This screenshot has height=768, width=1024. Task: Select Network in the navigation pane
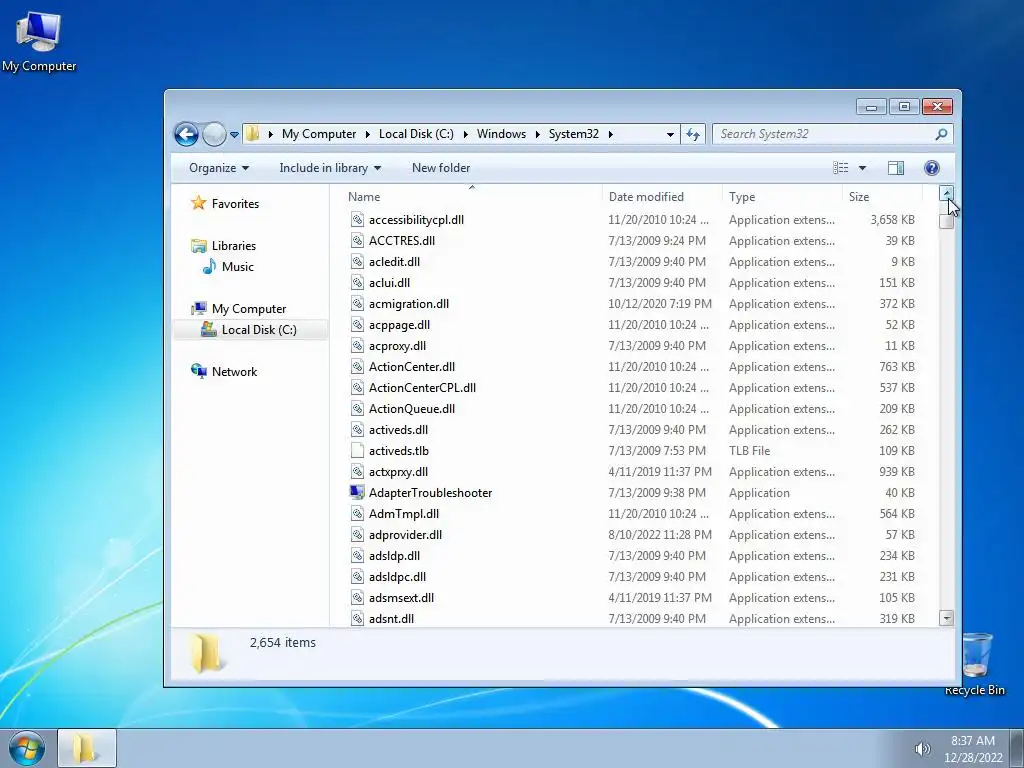(x=234, y=372)
